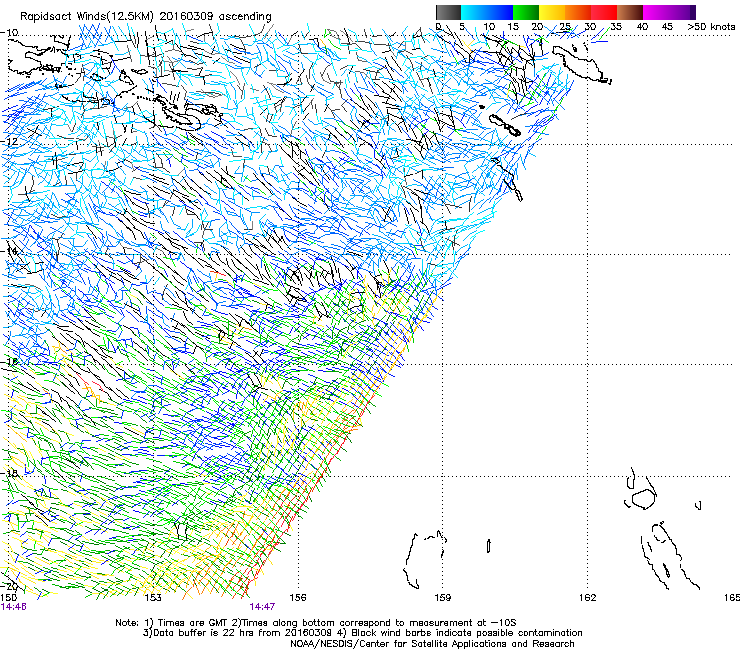Click the 'Data buffer is 22 hrs' note

362,633
